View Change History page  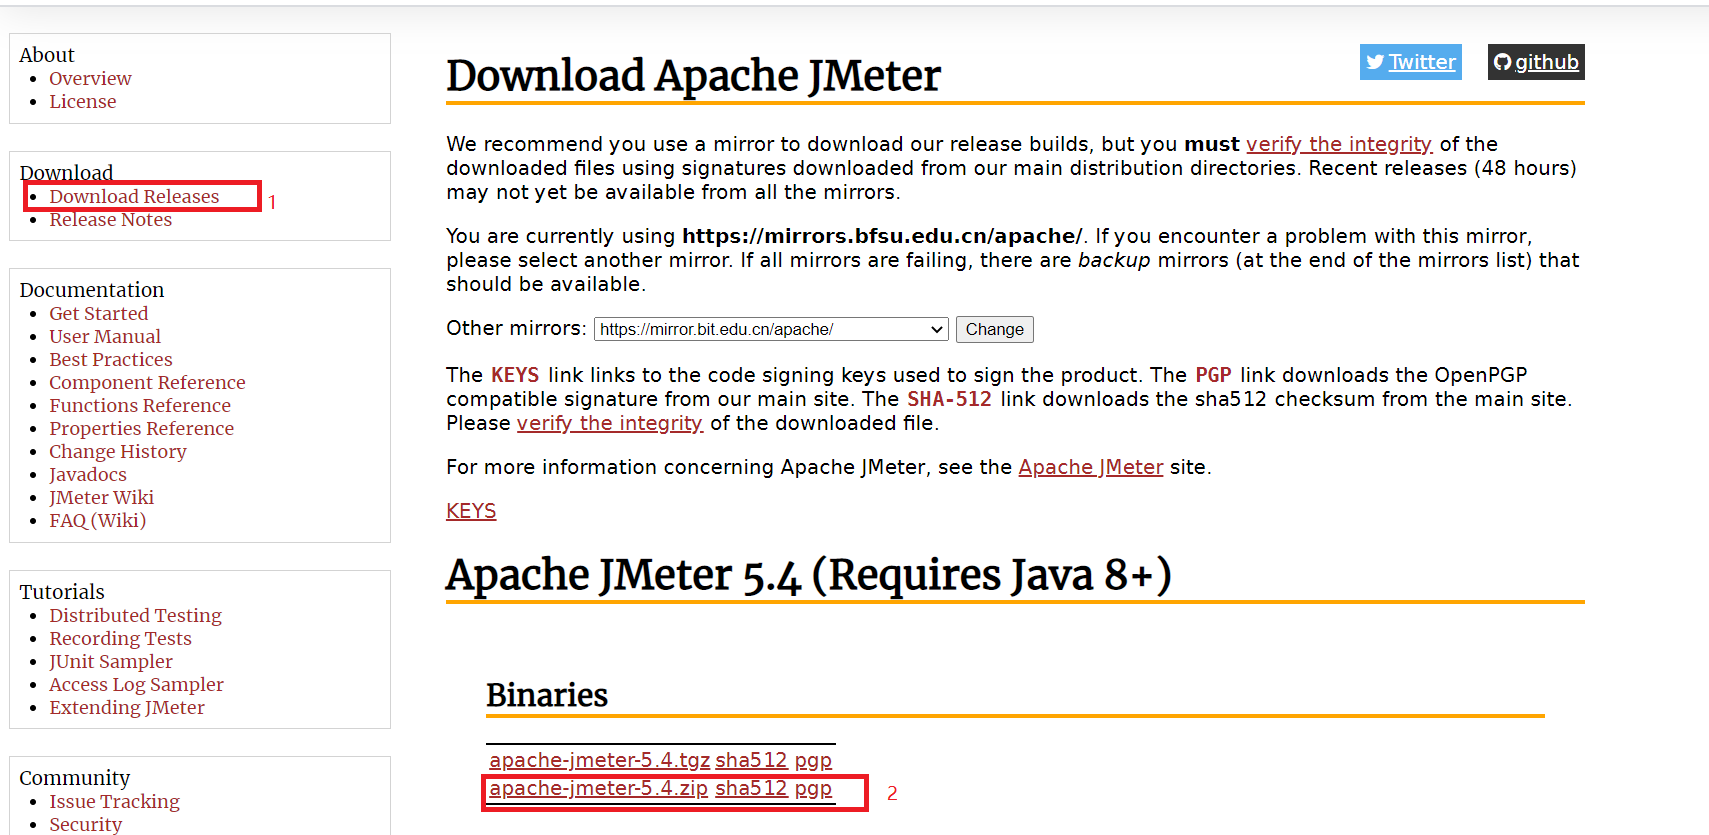(x=118, y=451)
